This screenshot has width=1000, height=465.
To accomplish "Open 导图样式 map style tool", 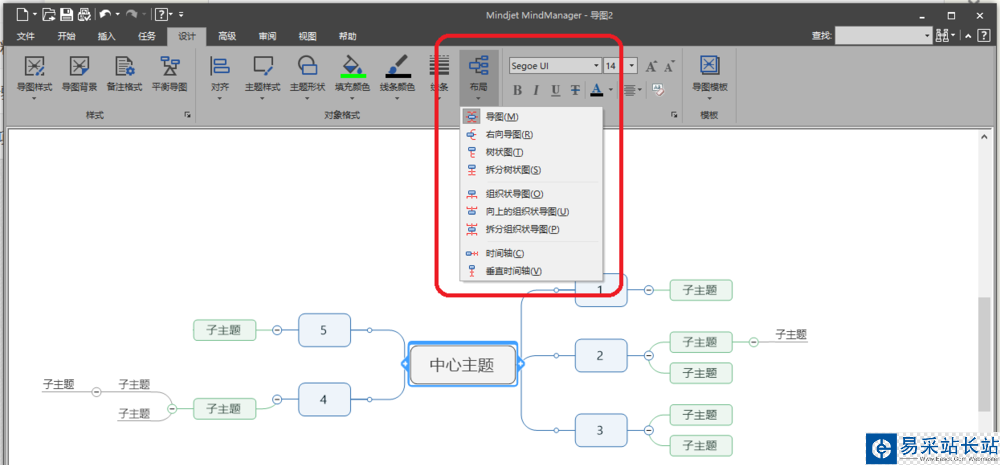I will (34, 77).
